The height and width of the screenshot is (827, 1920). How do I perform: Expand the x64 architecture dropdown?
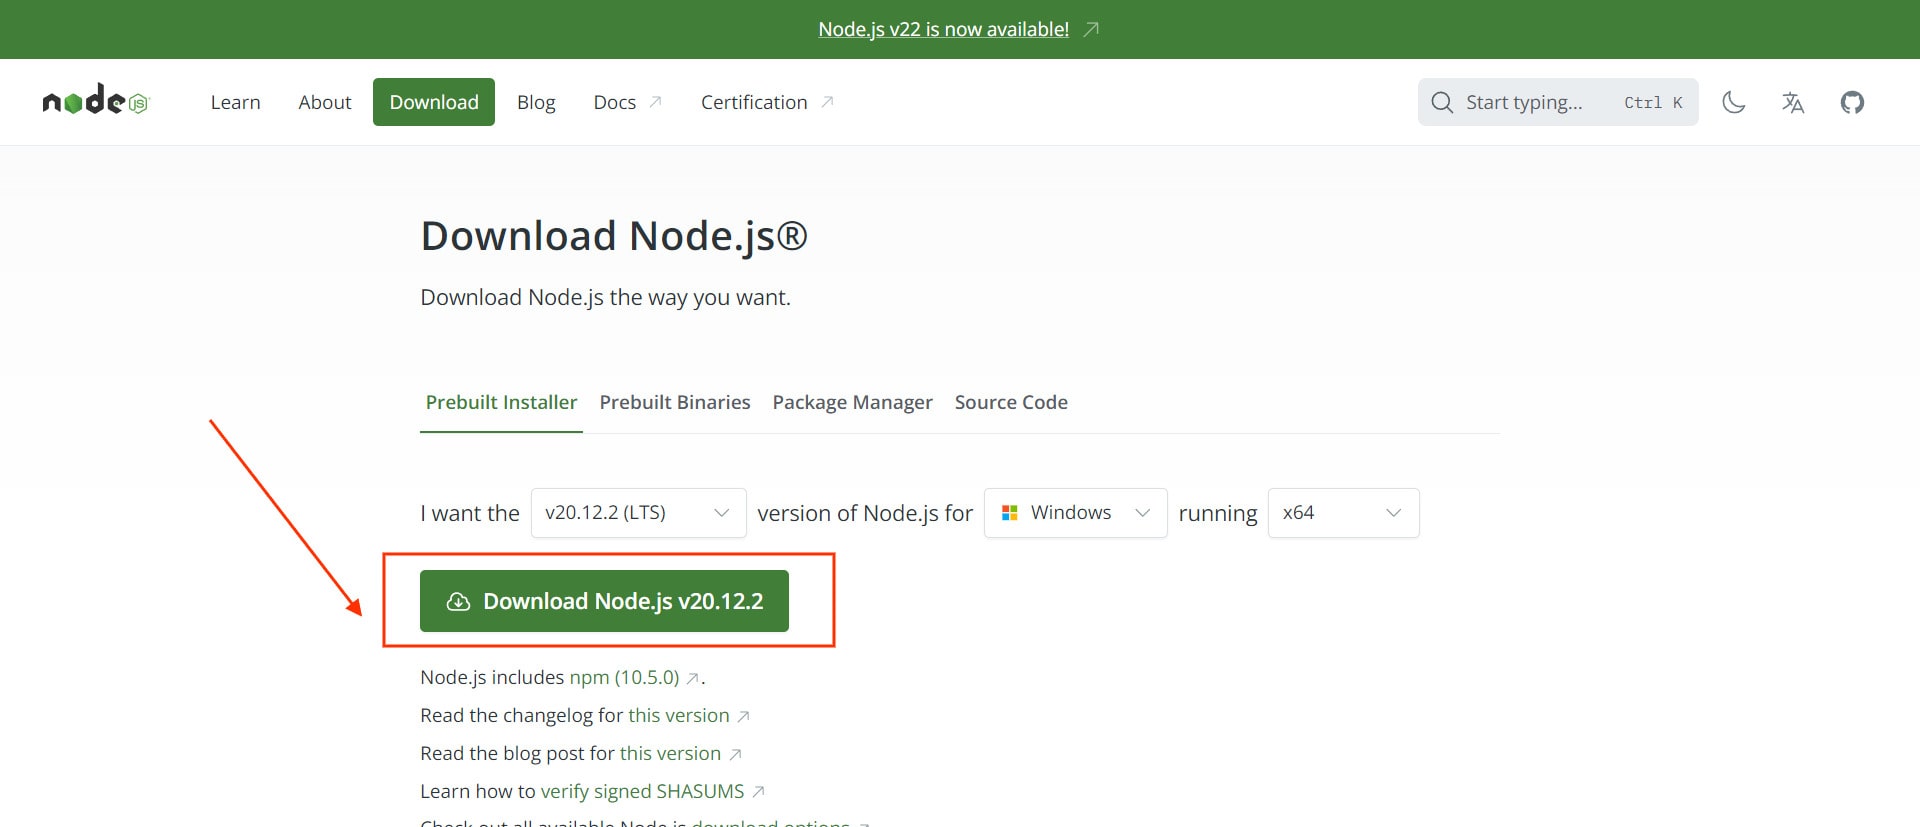pos(1343,513)
